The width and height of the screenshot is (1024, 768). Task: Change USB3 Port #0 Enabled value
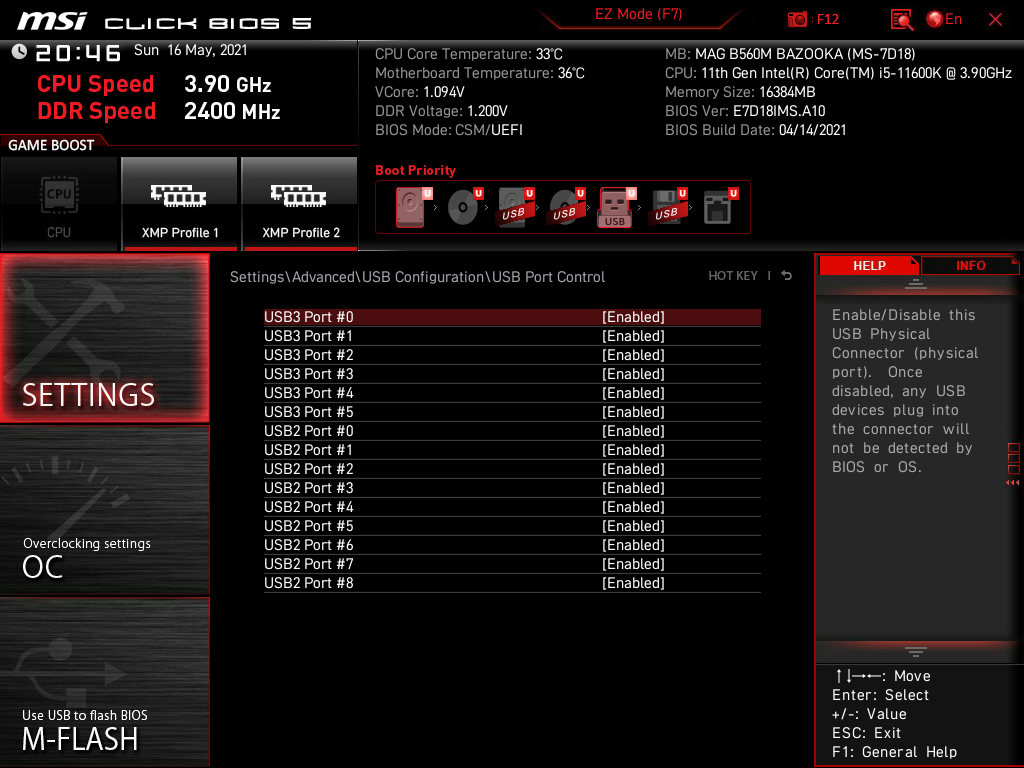pos(633,317)
